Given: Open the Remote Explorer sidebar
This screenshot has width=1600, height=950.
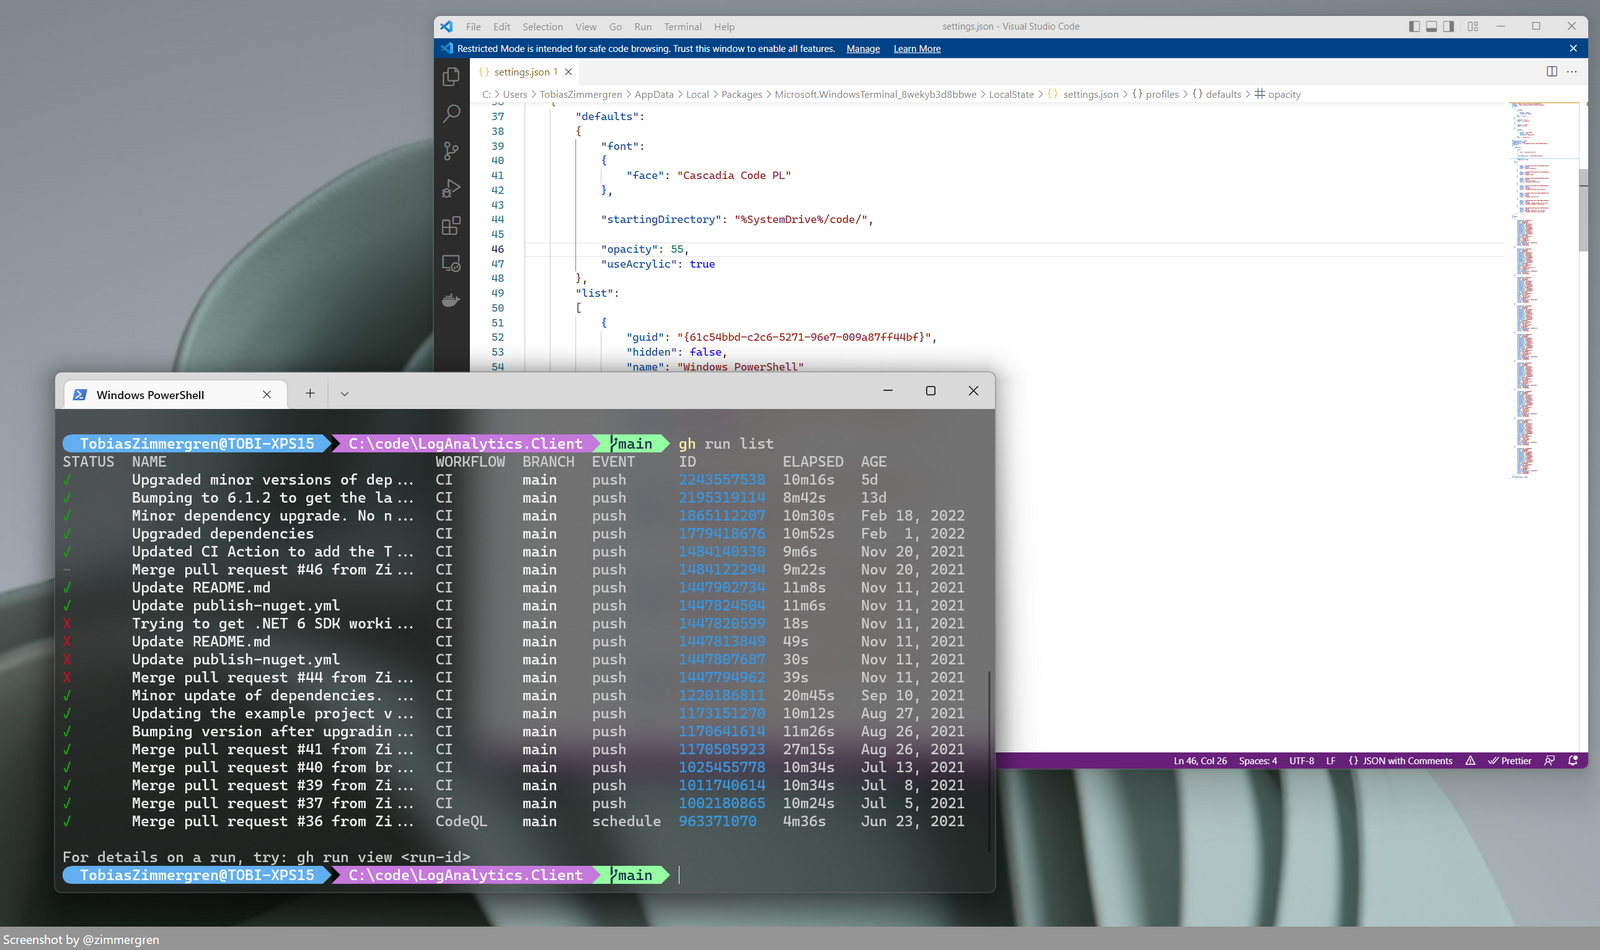Looking at the screenshot, I should pyautogui.click(x=451, y=263).
